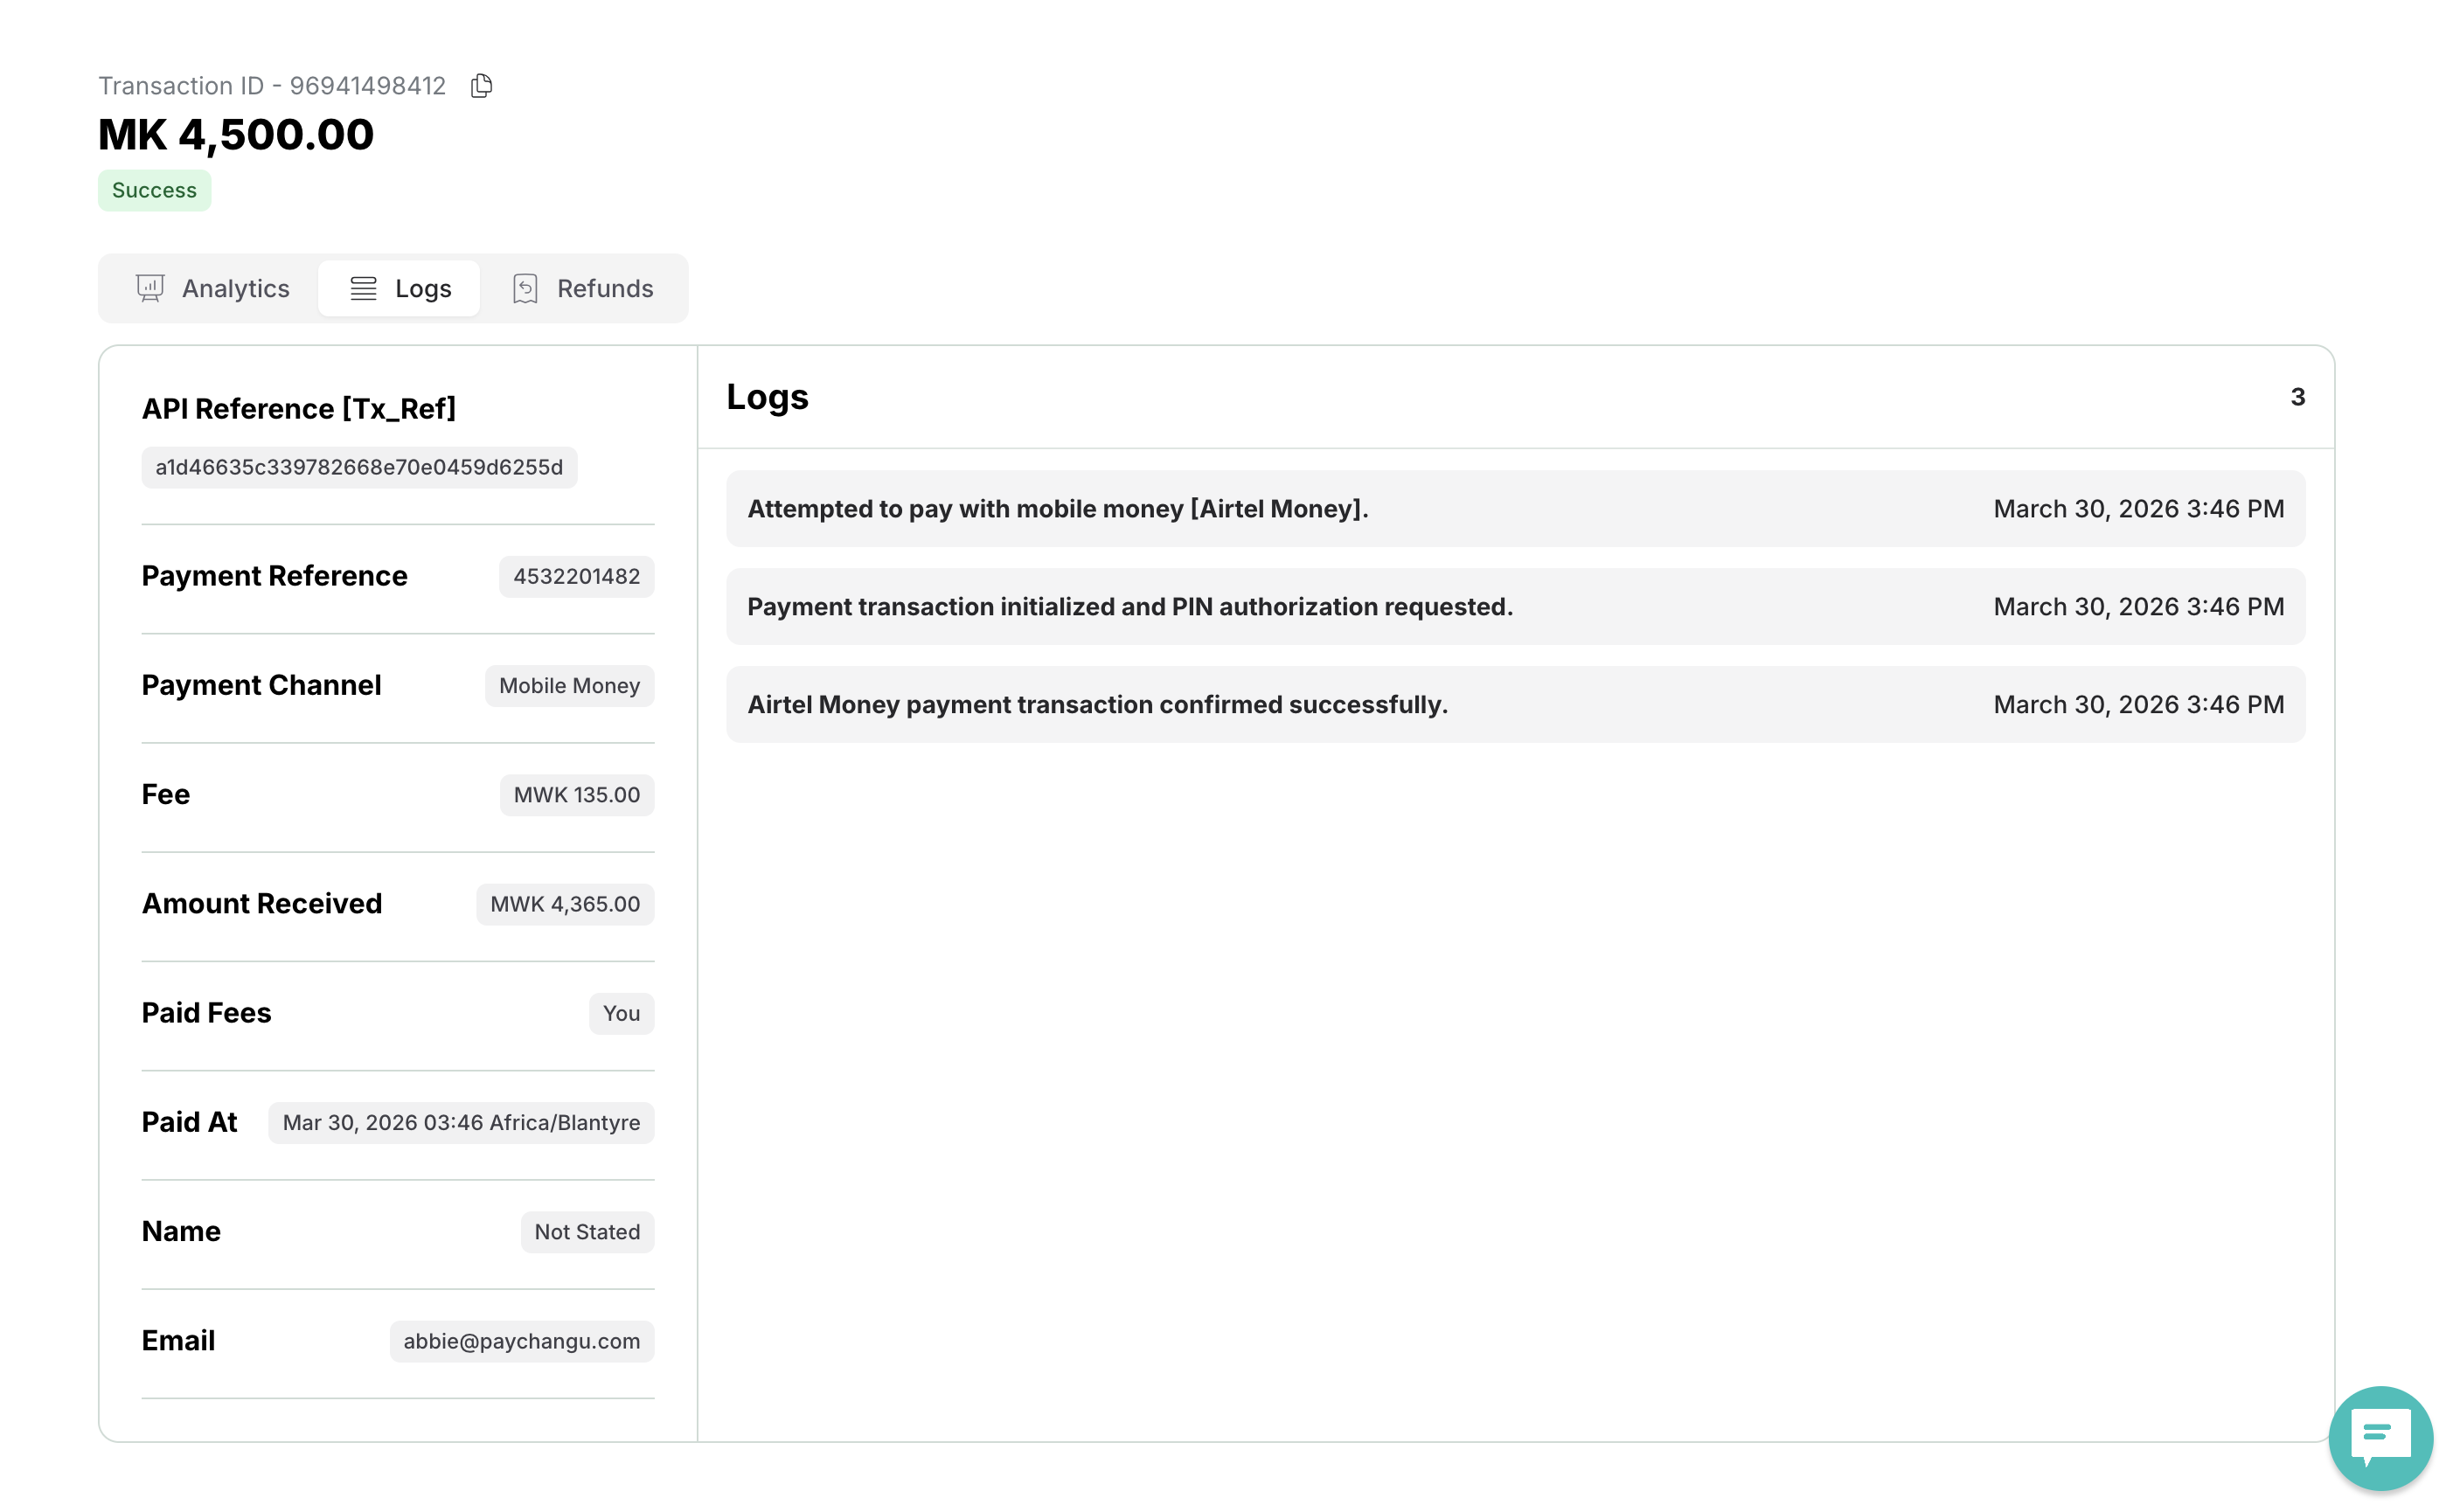Image resolution: width=2453 pixels, height=1512 pixels.
Task: Click the Payment Reference number 4532201482
Action: pos(576,576)
